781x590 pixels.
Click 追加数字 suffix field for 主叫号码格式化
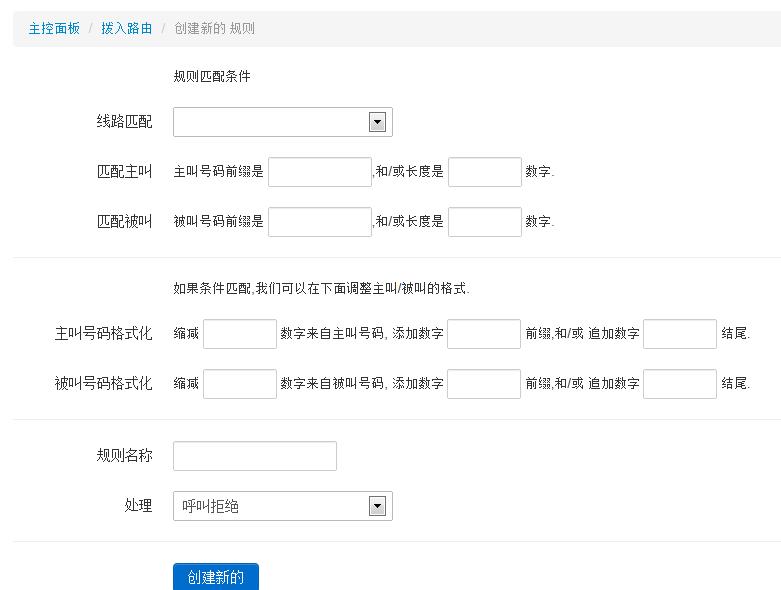(x=680, y=334)
